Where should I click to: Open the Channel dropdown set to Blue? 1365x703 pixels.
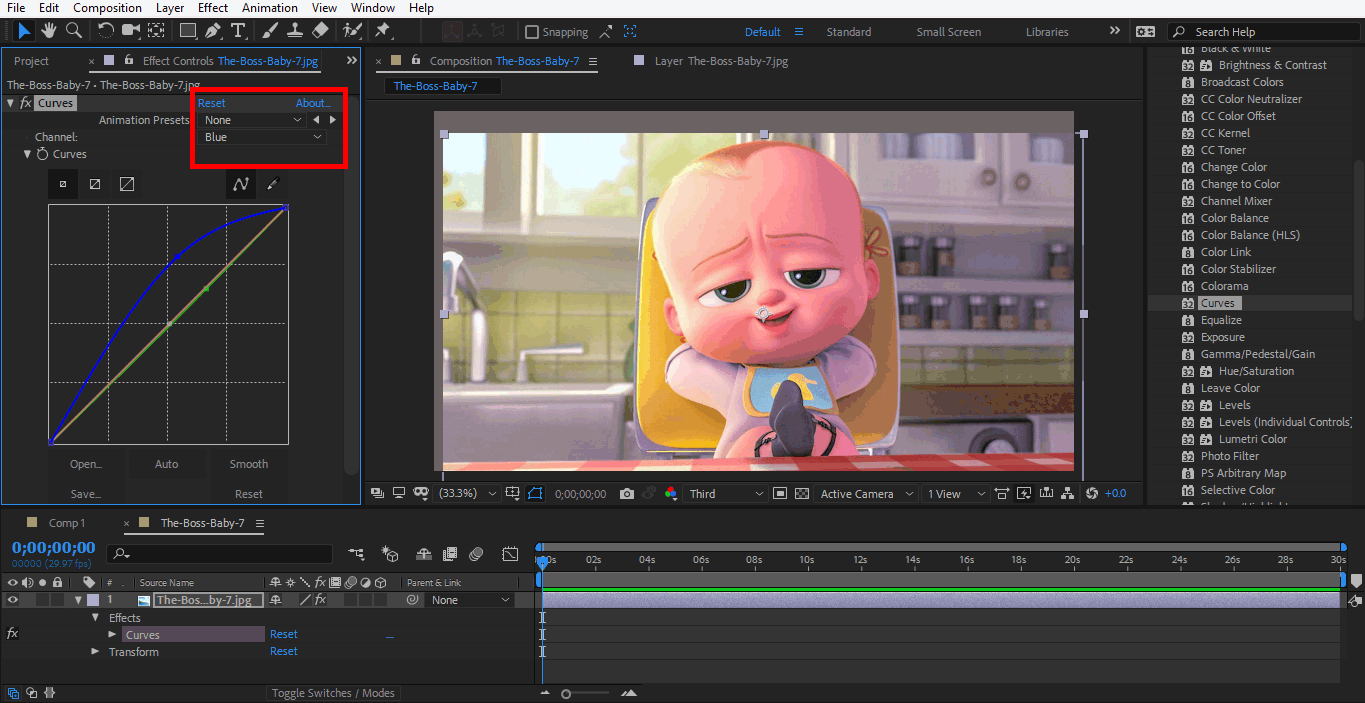point(263,137)
